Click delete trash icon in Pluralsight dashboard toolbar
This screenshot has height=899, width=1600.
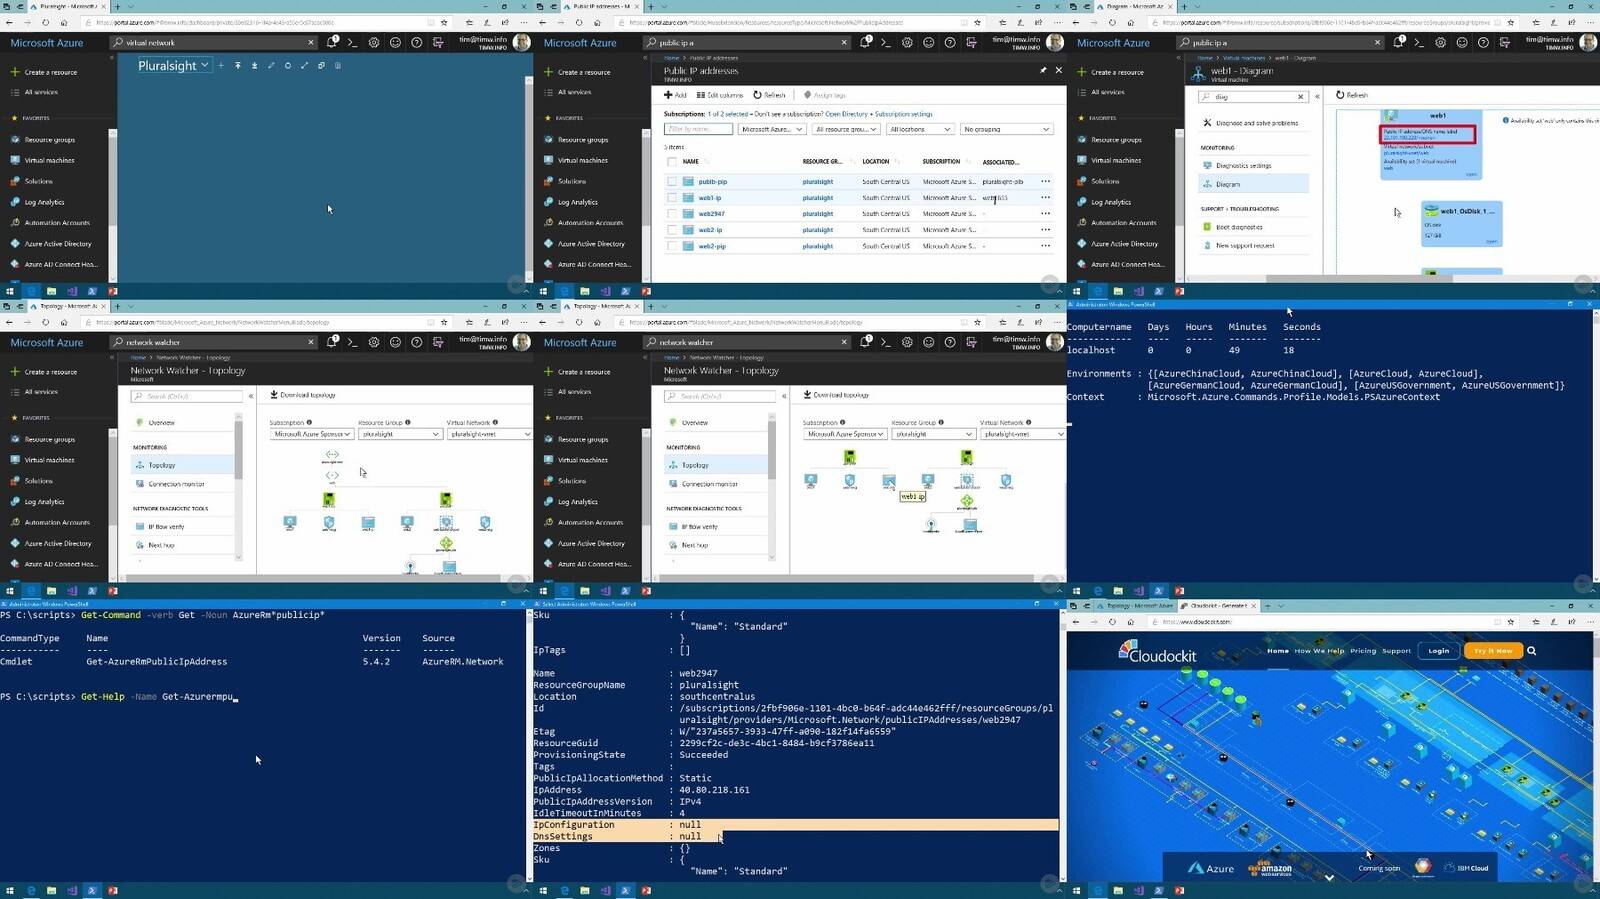tap(338, 65)
